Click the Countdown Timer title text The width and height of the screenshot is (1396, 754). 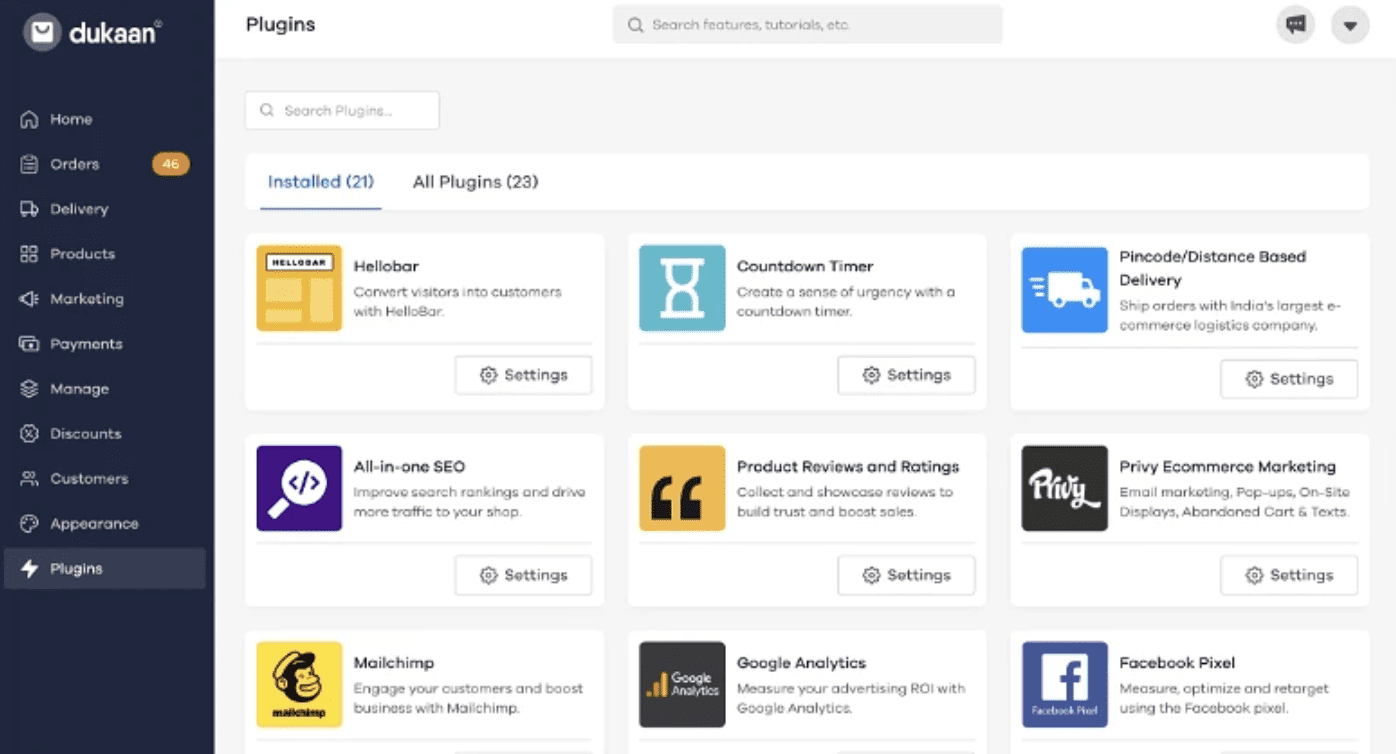pos(805,266)
